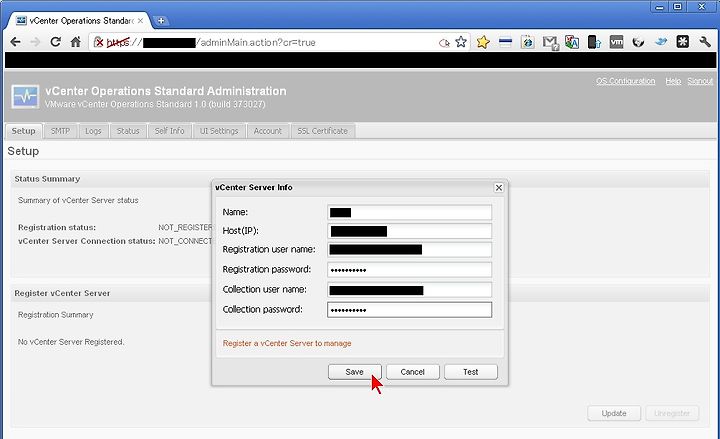Click the insecure HTTPS warning icon in address bar
The height and width of the screenshot is (439, 720).
(x=98, y=42)
